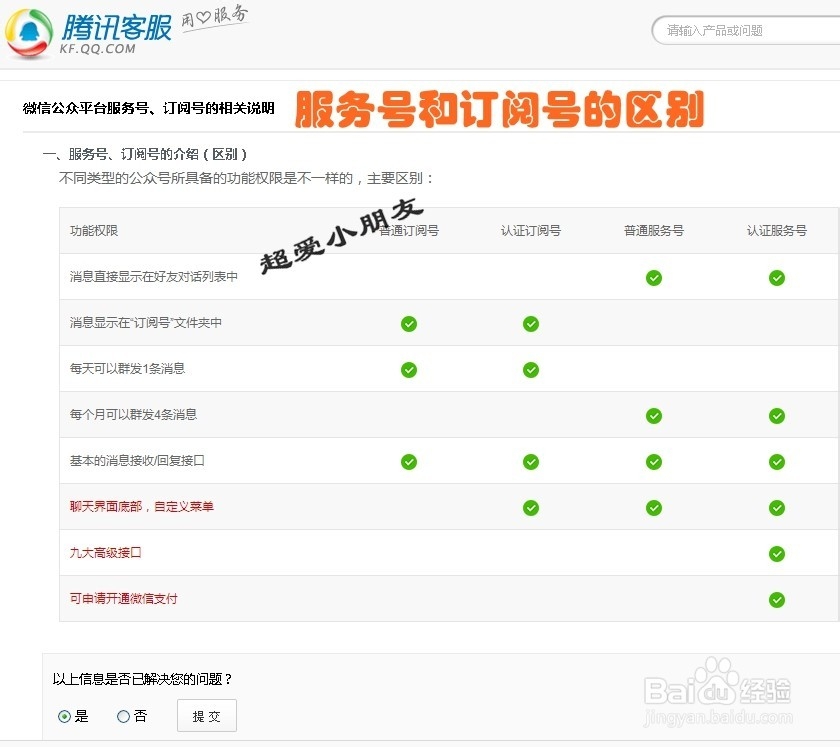Click the 认证订阅号 column header
This screenshot has width=840, height=747.
531,231
